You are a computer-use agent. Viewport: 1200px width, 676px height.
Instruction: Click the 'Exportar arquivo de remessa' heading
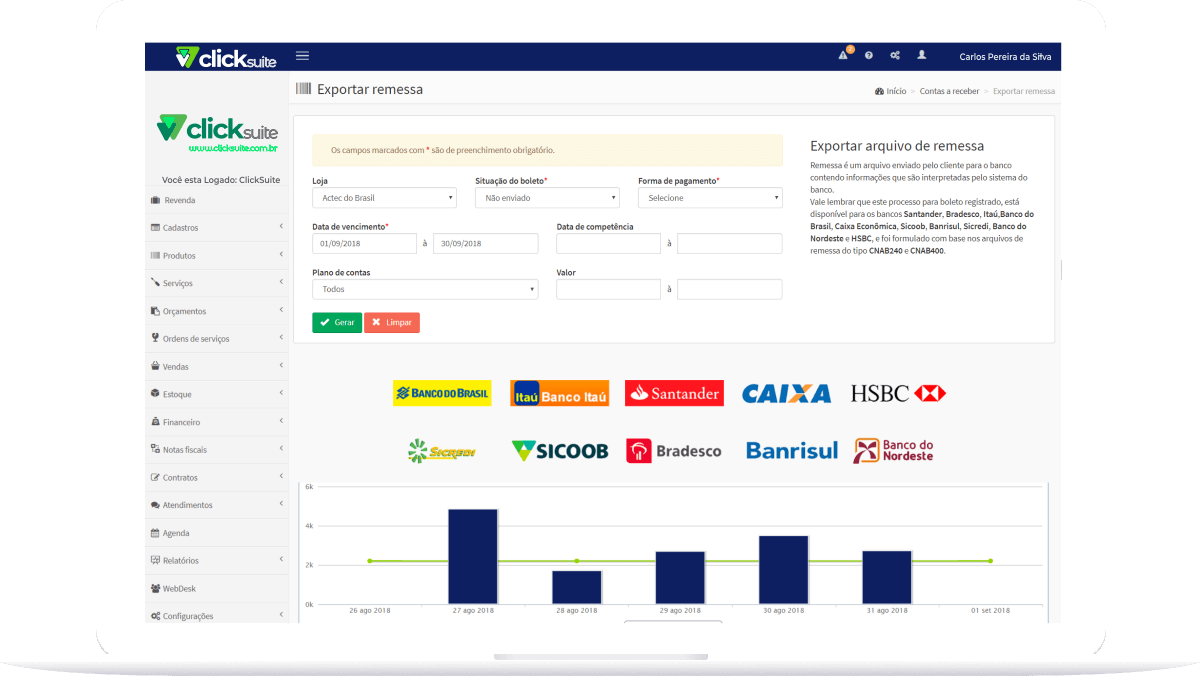897,146
